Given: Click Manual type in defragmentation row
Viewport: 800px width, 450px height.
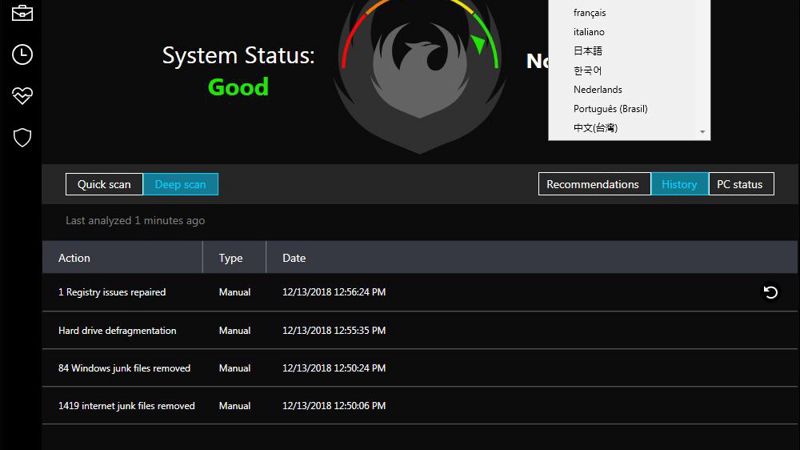Looking at the screenshot, I should click(235, 331).
